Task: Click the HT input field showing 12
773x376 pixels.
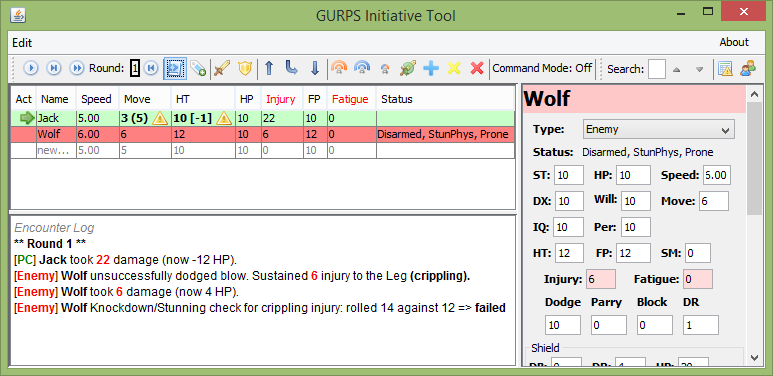Action: 569,253
